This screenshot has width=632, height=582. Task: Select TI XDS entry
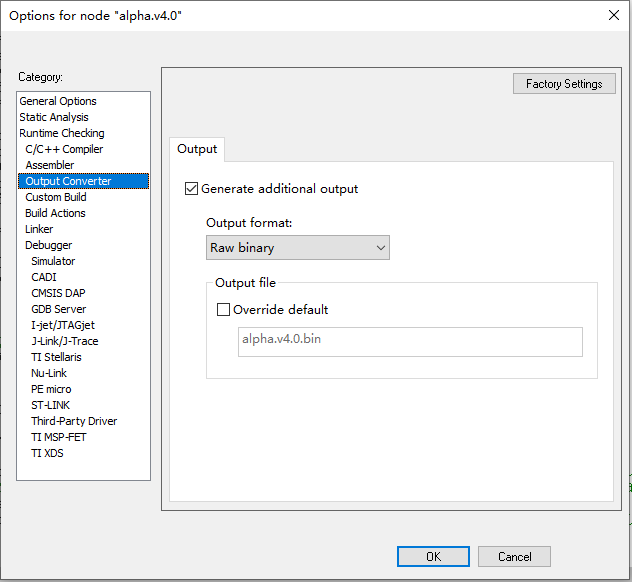coord(48,453)
